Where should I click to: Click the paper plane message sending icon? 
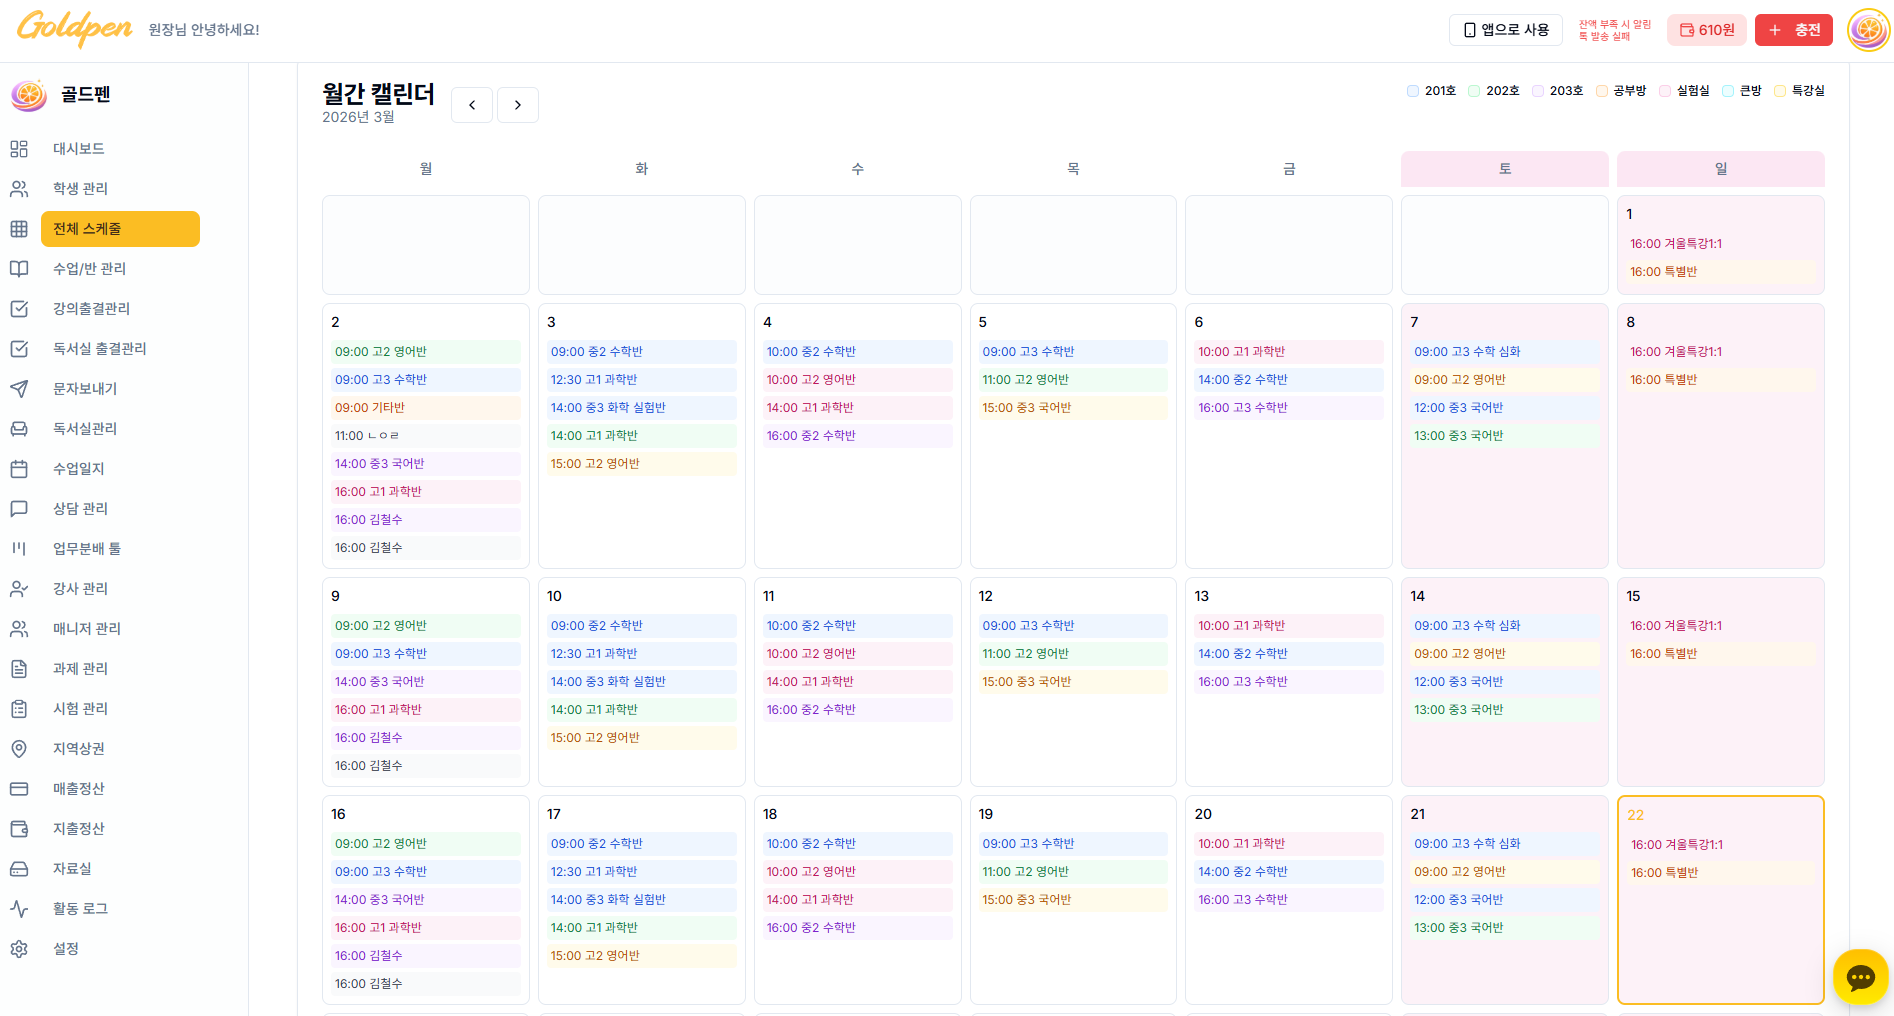coord(19,389)
